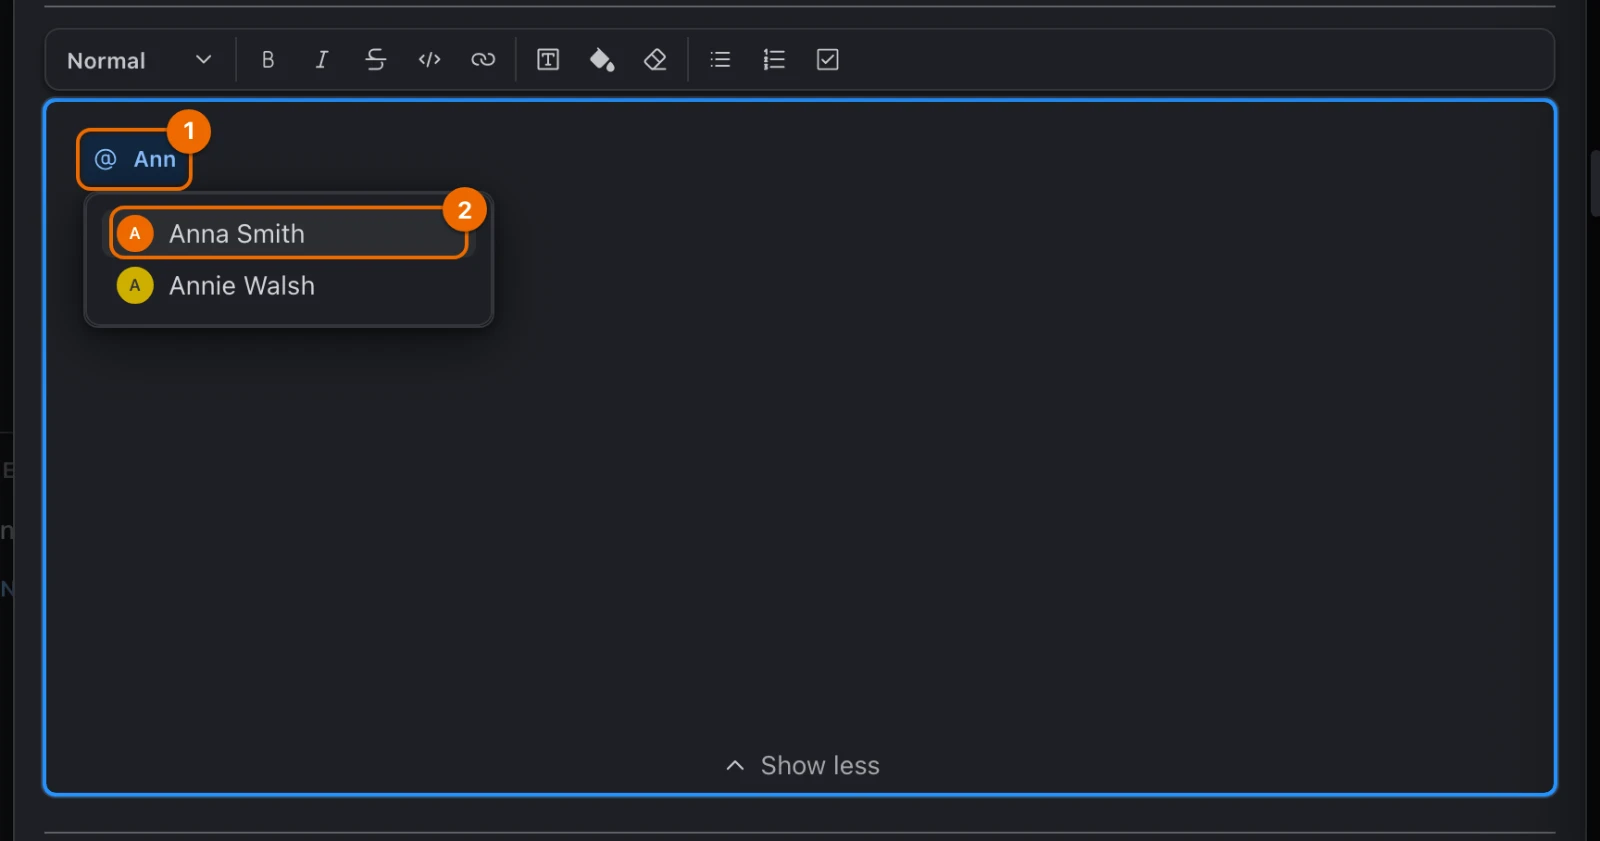Viewport: 1600px width, 841px height.
Task: Clear formatting with the eraser icon
Action: (655, 60)
